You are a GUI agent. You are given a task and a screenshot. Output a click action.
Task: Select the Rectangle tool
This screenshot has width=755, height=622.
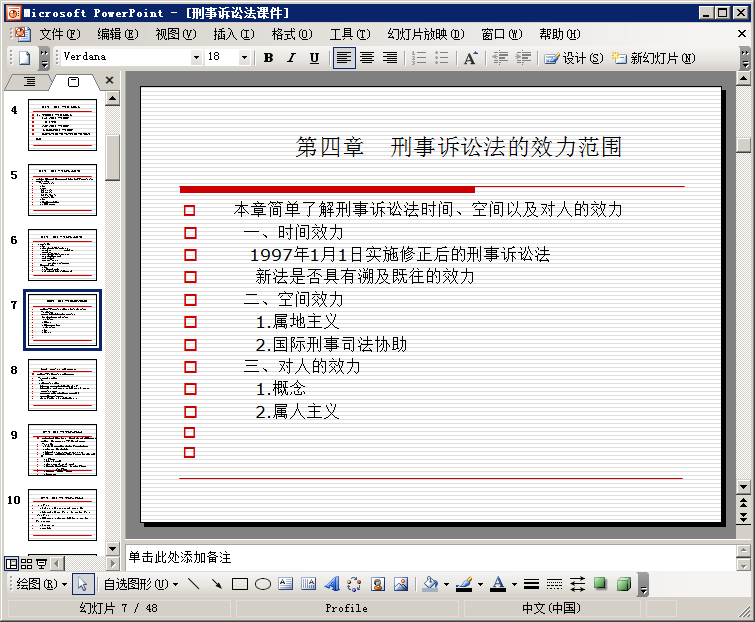point(240,584)
